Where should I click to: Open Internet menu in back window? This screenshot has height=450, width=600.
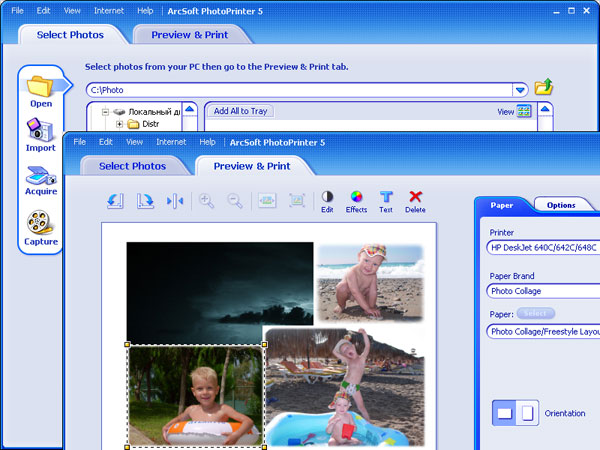pyautogui.click(x=109, y=11)
